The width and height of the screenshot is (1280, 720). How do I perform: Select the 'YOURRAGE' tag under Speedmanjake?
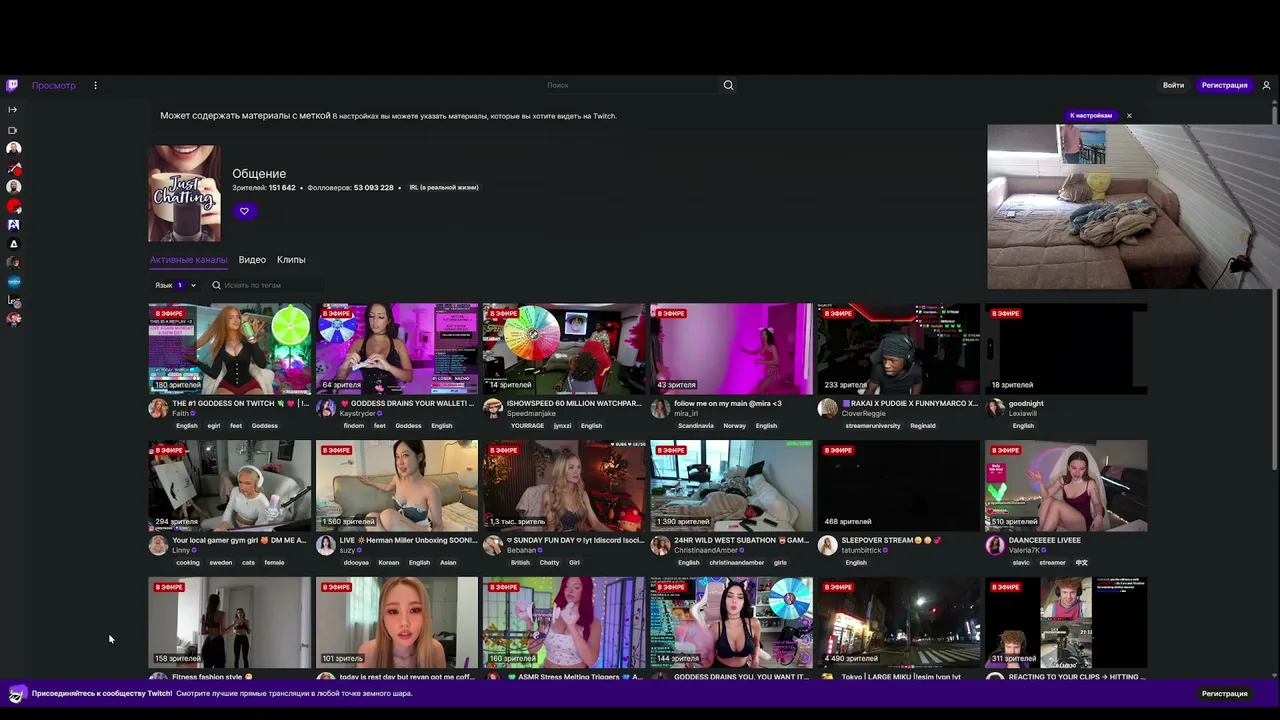(x=527, y=426)
